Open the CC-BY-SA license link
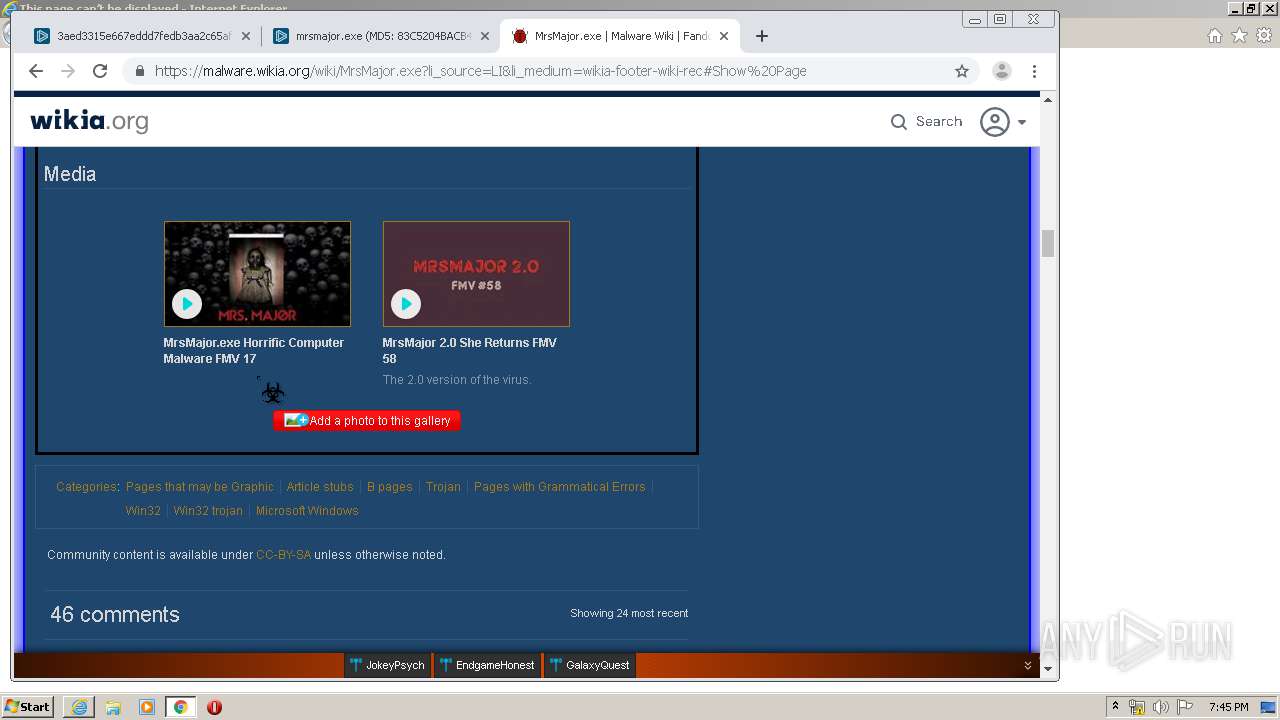The image size is (1280, 720). tap(283, 555)
